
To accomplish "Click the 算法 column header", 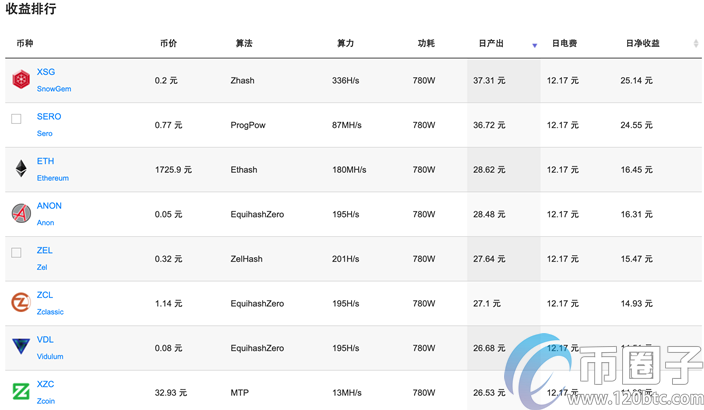I will click(244, 44).
